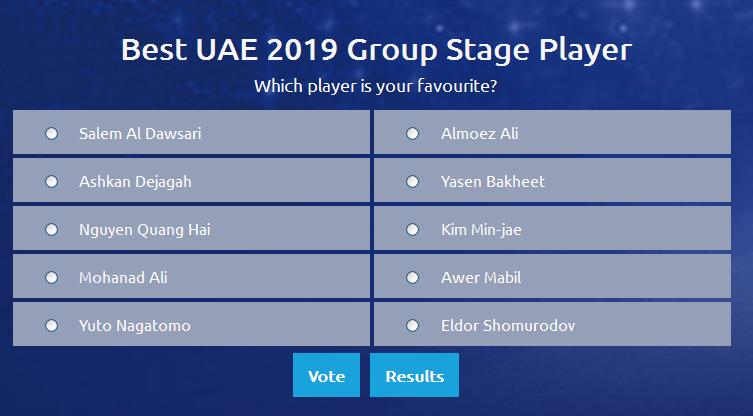The height and width of the screenshot is (416, 753).
Task: Click the Almoez Ali name label
Action: (480, 134)
